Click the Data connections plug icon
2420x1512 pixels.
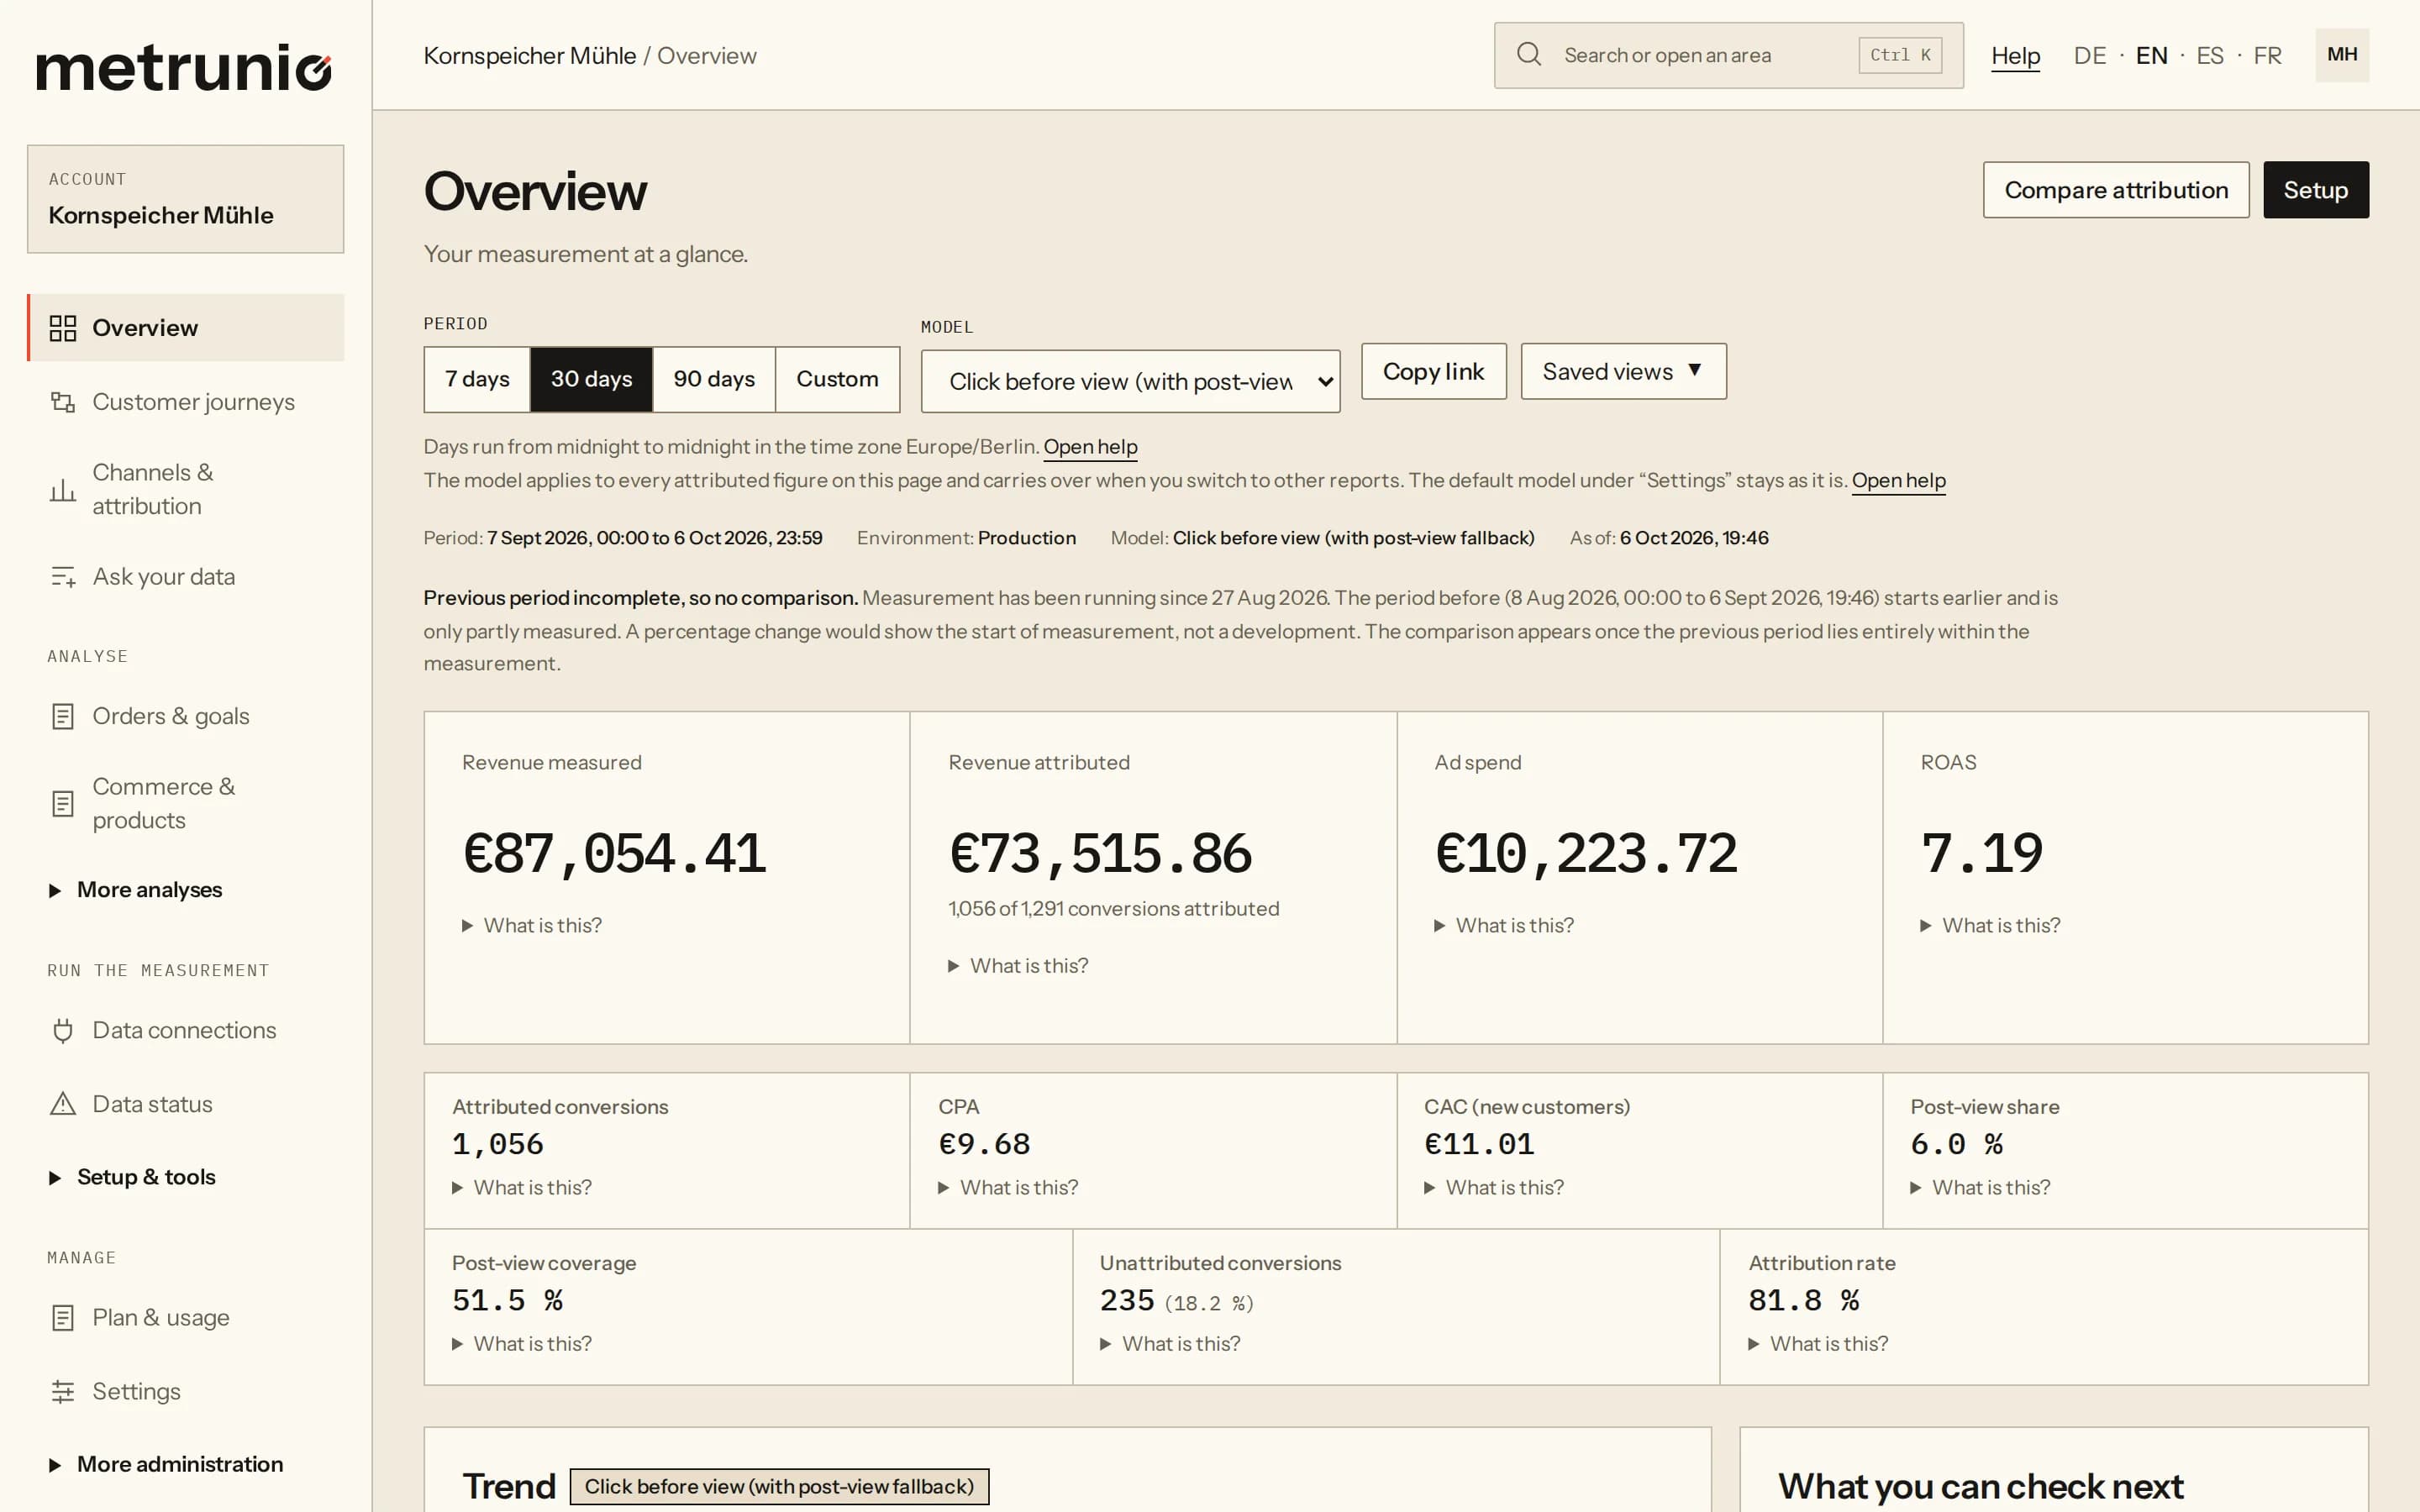tap(63, 1030)
